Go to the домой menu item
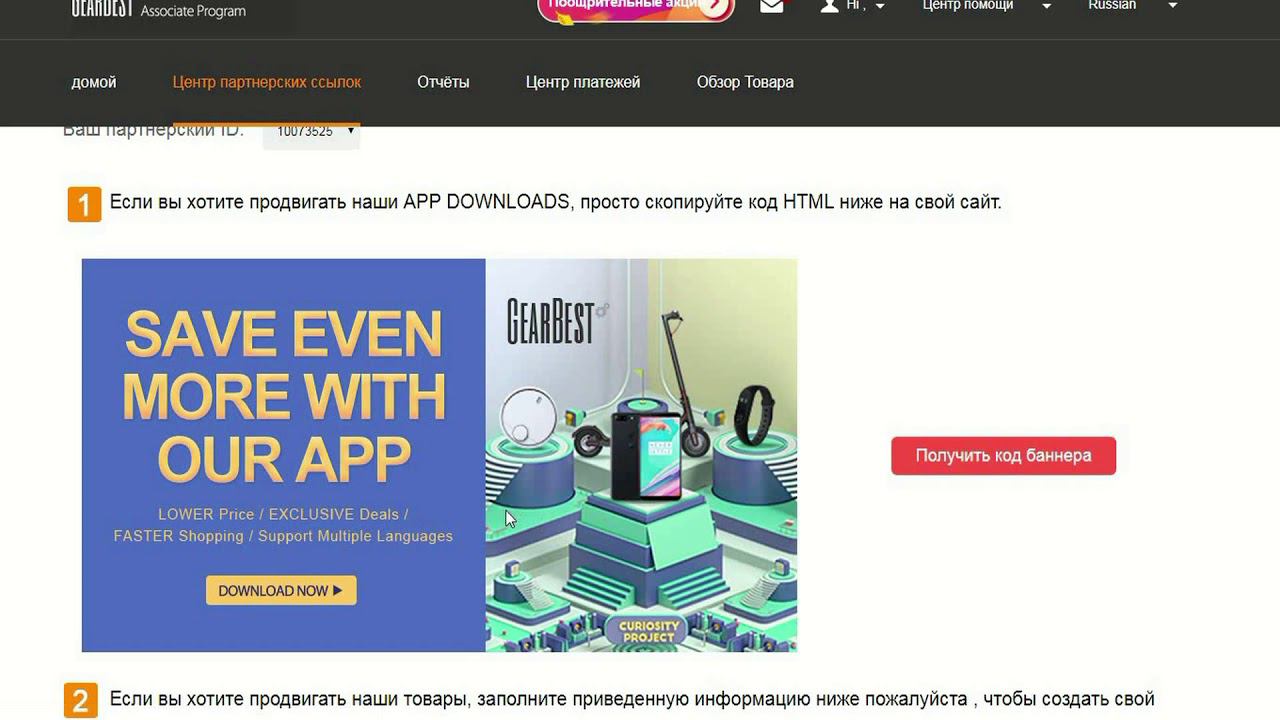The width and height of the screenshot is (1280, 720). point(94,82)
